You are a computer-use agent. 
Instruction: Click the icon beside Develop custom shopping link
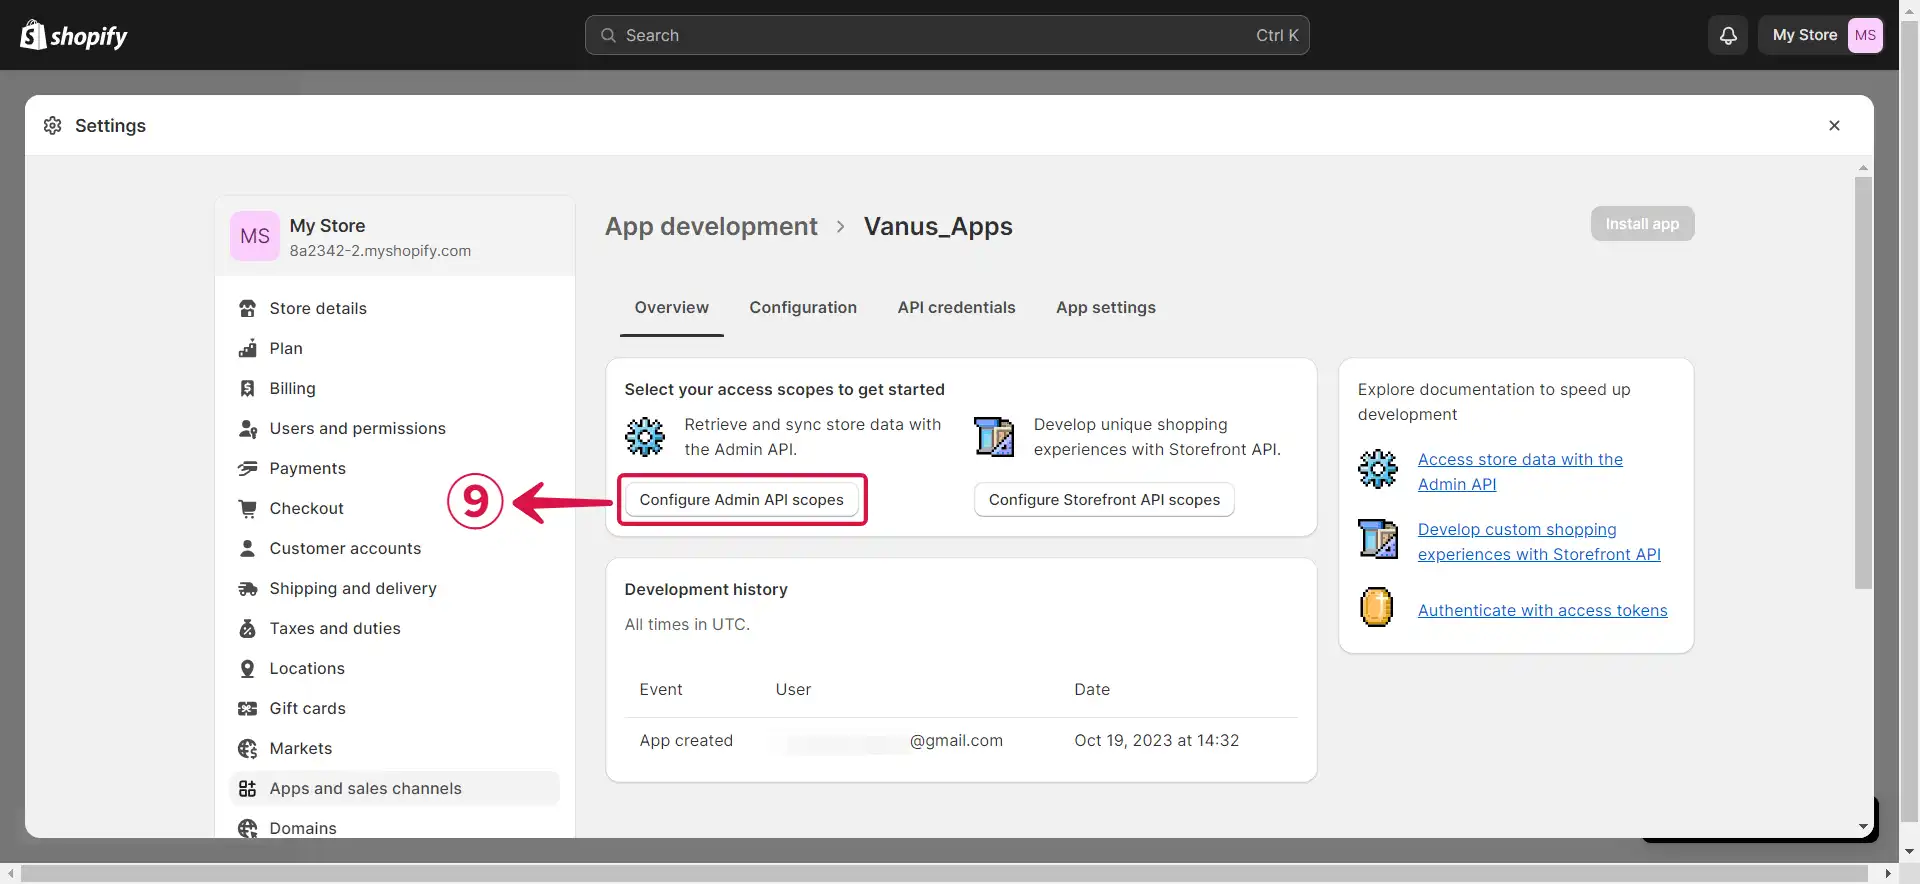click(1378, 539)
